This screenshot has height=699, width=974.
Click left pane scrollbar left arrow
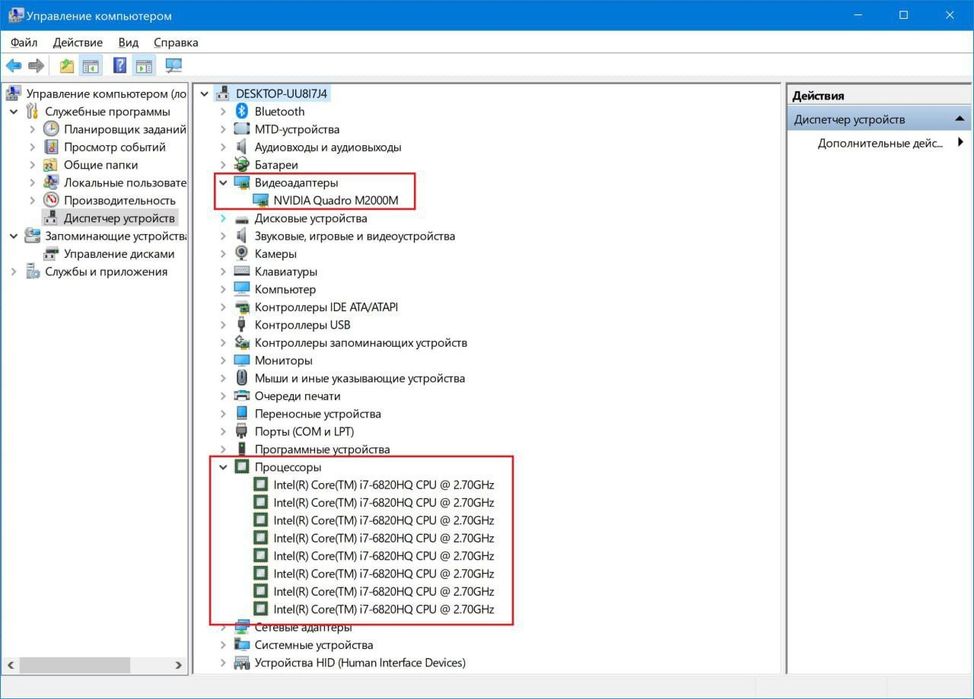coord(10,665)
